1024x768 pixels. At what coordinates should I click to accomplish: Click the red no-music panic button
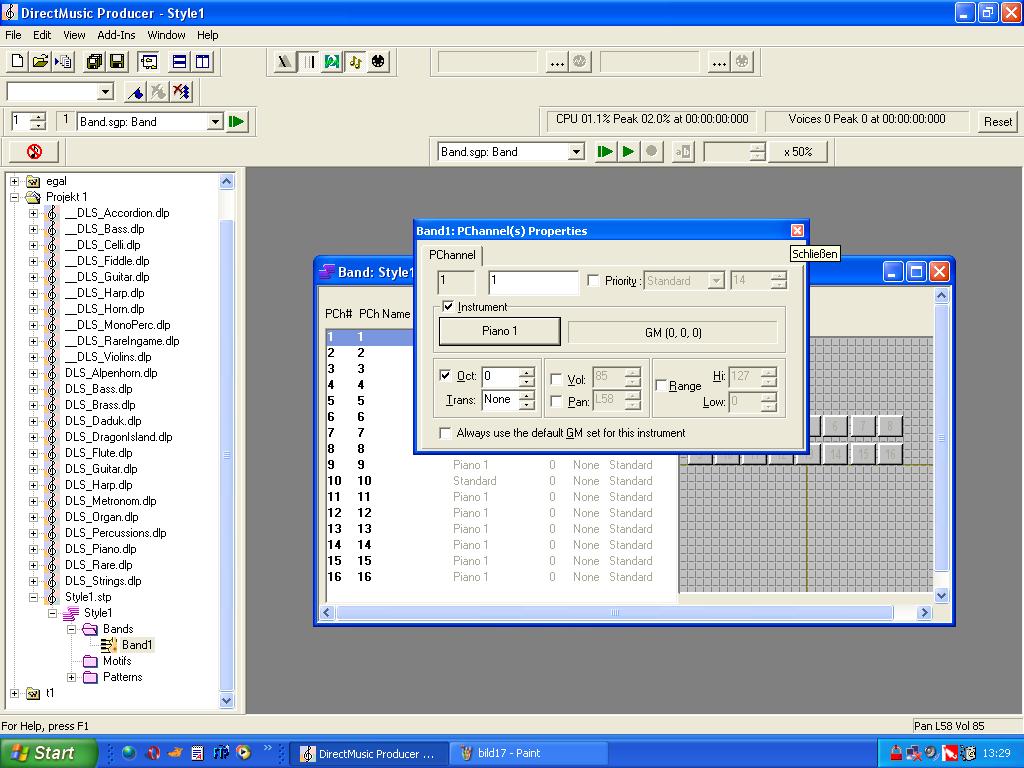[x=34, y=152]
